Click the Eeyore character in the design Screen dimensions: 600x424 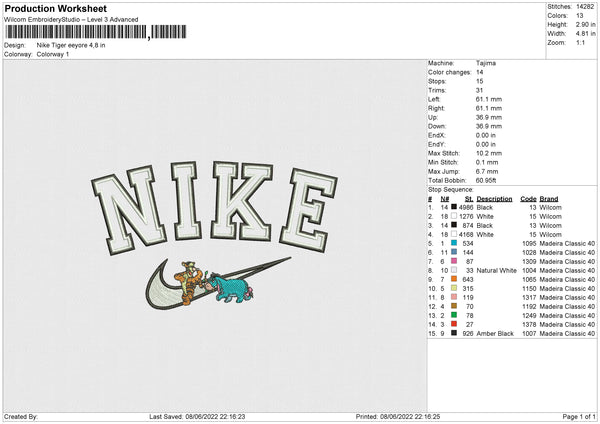[232, 287]
